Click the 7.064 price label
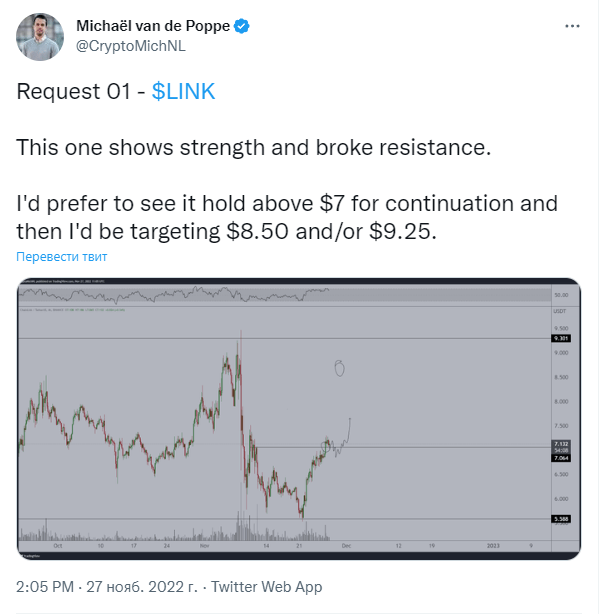This screenshot has height=614, width=601. point(561,458)
